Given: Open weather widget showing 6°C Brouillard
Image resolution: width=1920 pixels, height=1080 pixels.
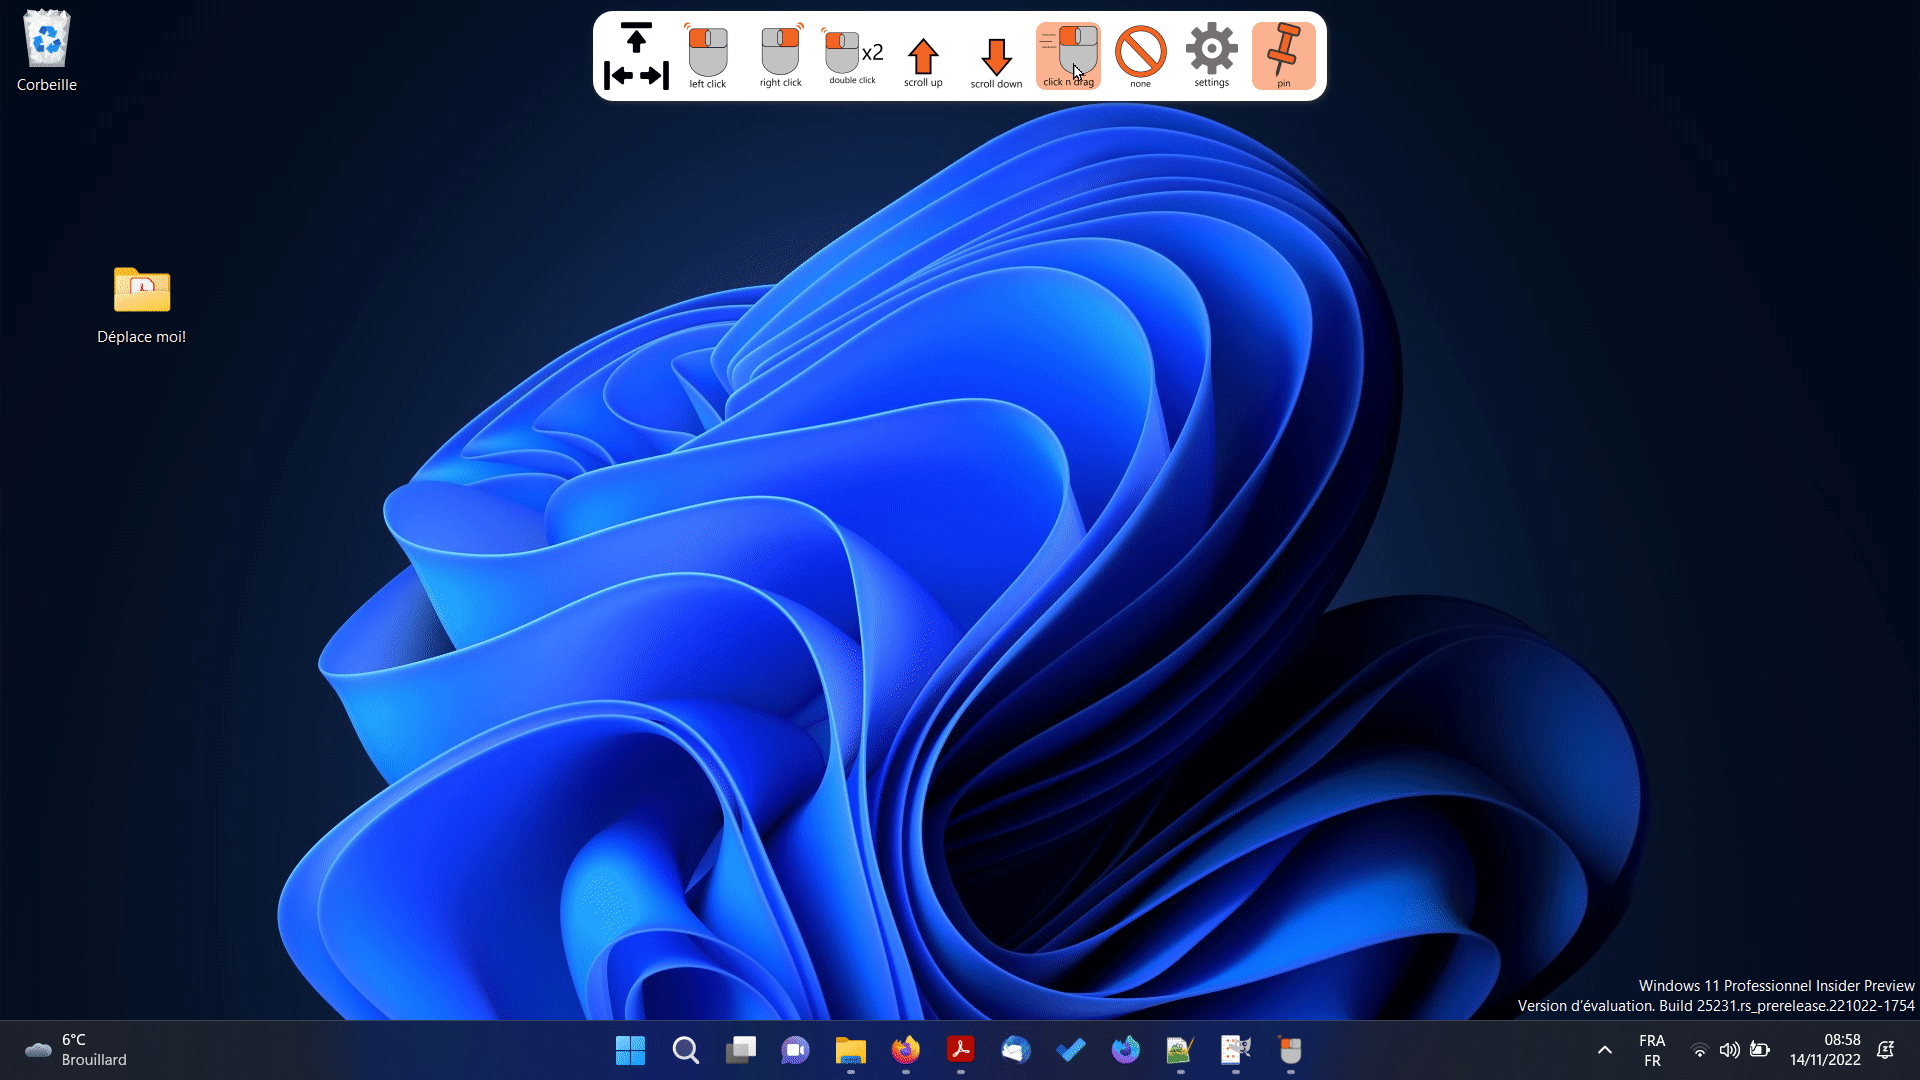Looking at the screenshot, I should point(75,1050).
